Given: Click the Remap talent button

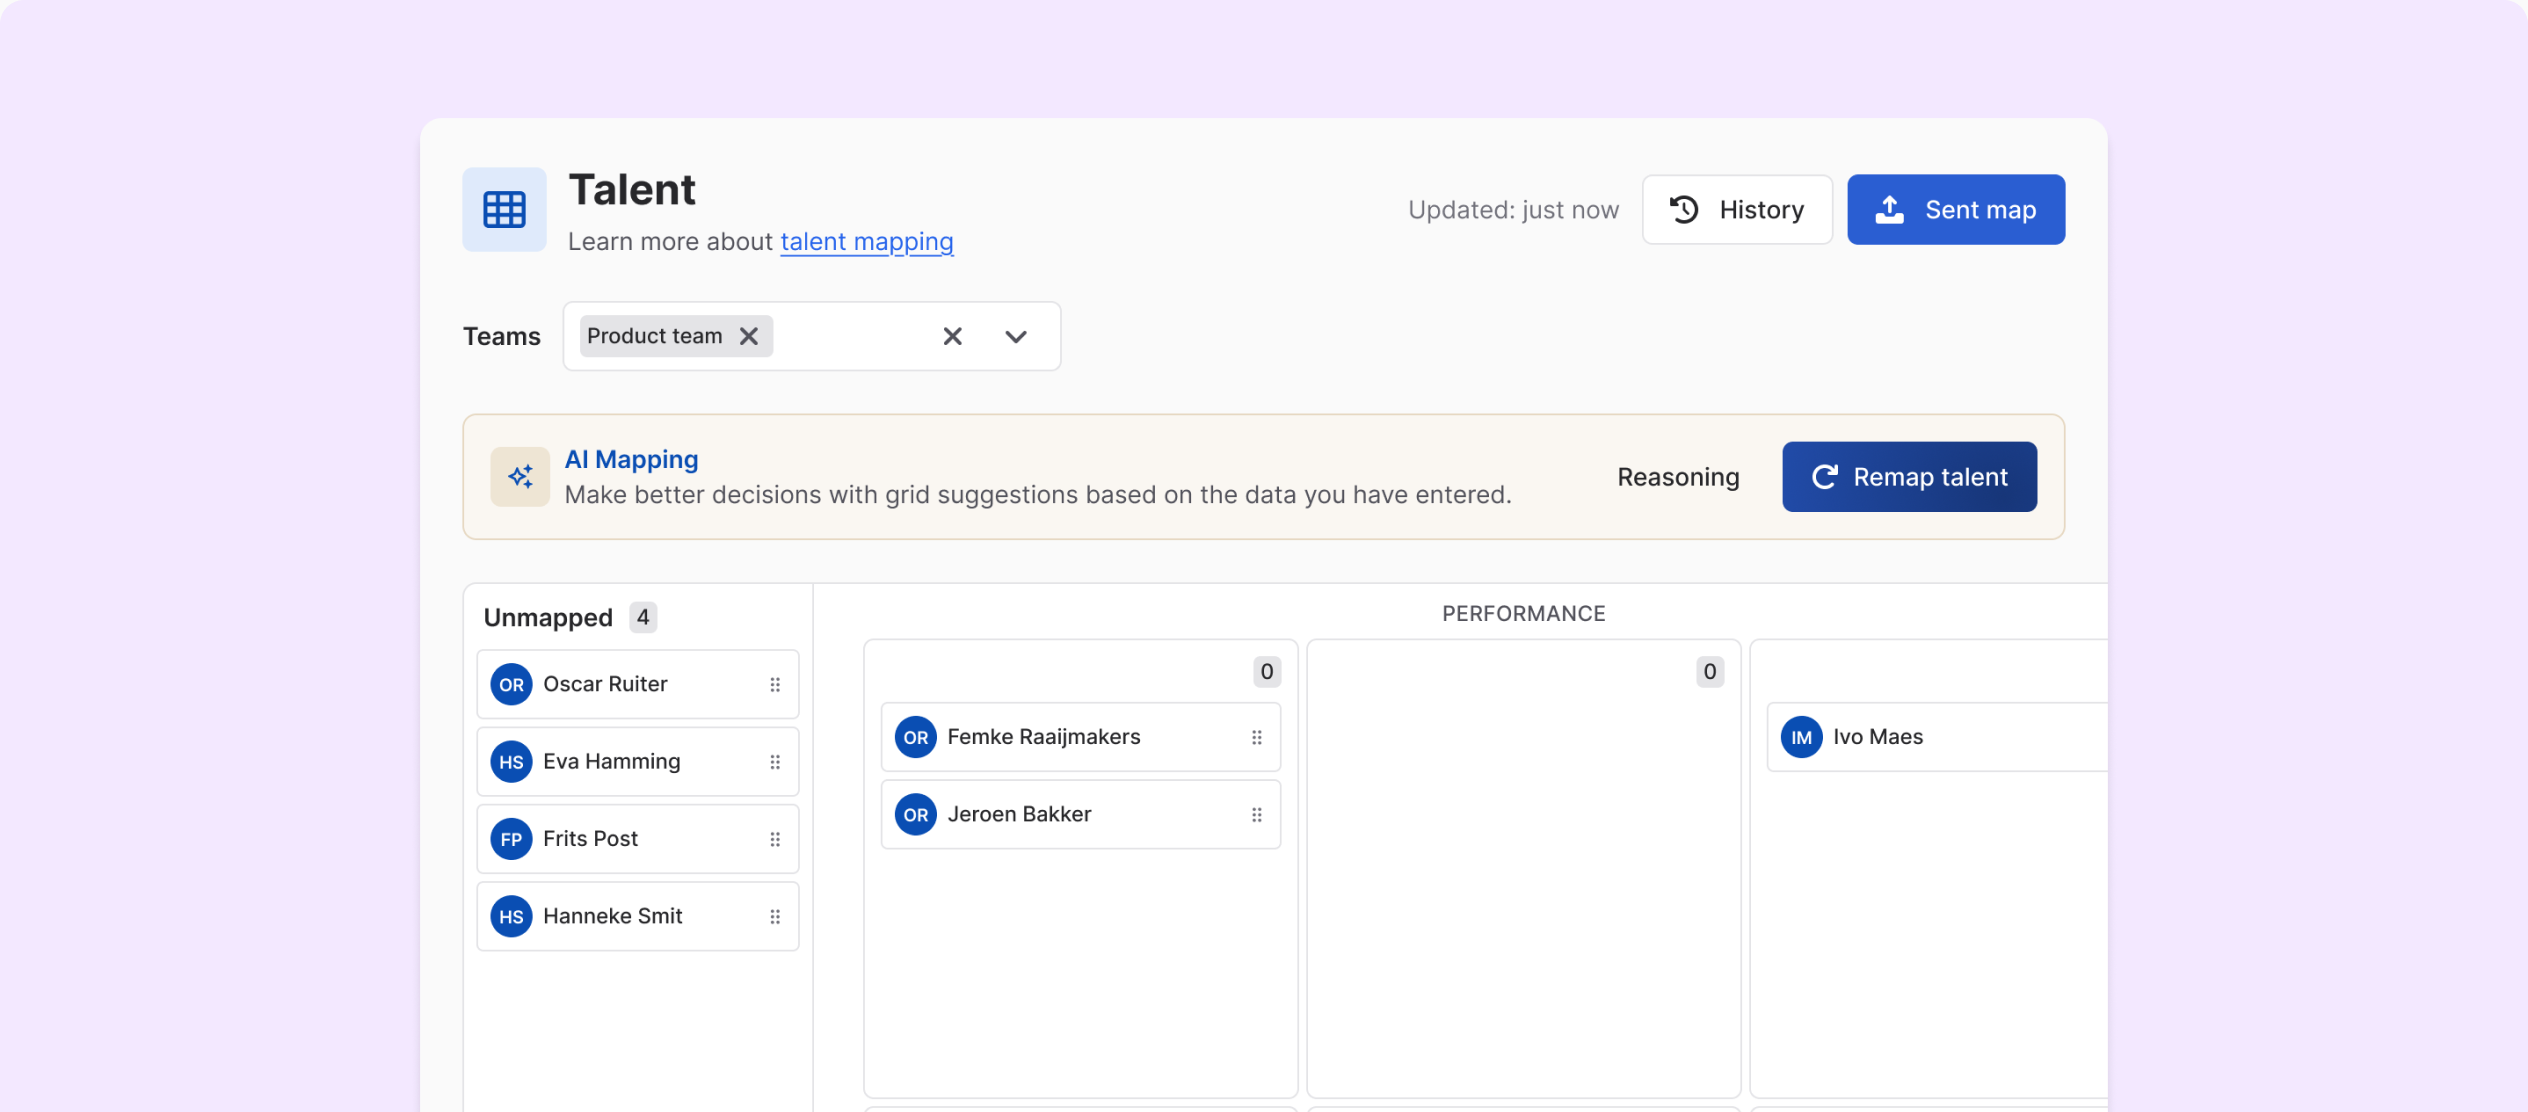Looking at the screenshot, I should click(1909, 477).
